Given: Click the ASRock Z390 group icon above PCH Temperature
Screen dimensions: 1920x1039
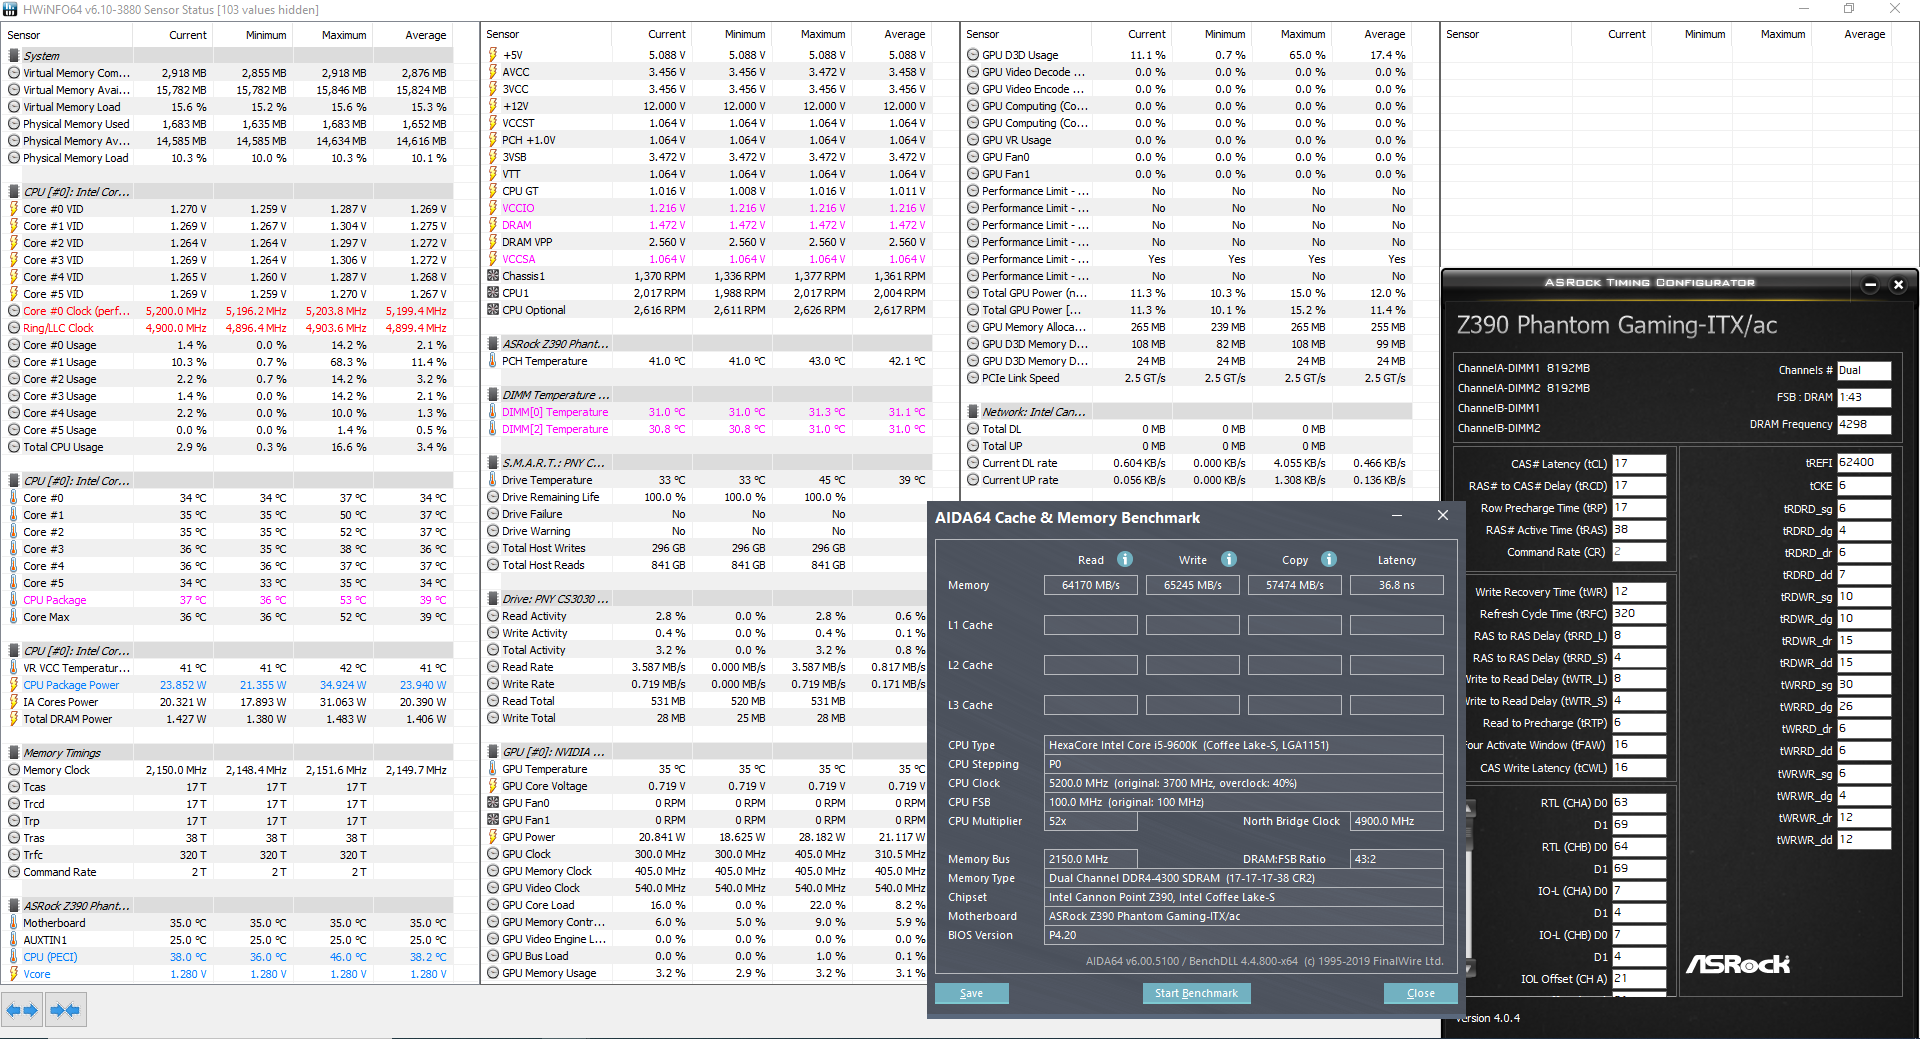Looking at the screenshot, I should [x=493, y=344].
